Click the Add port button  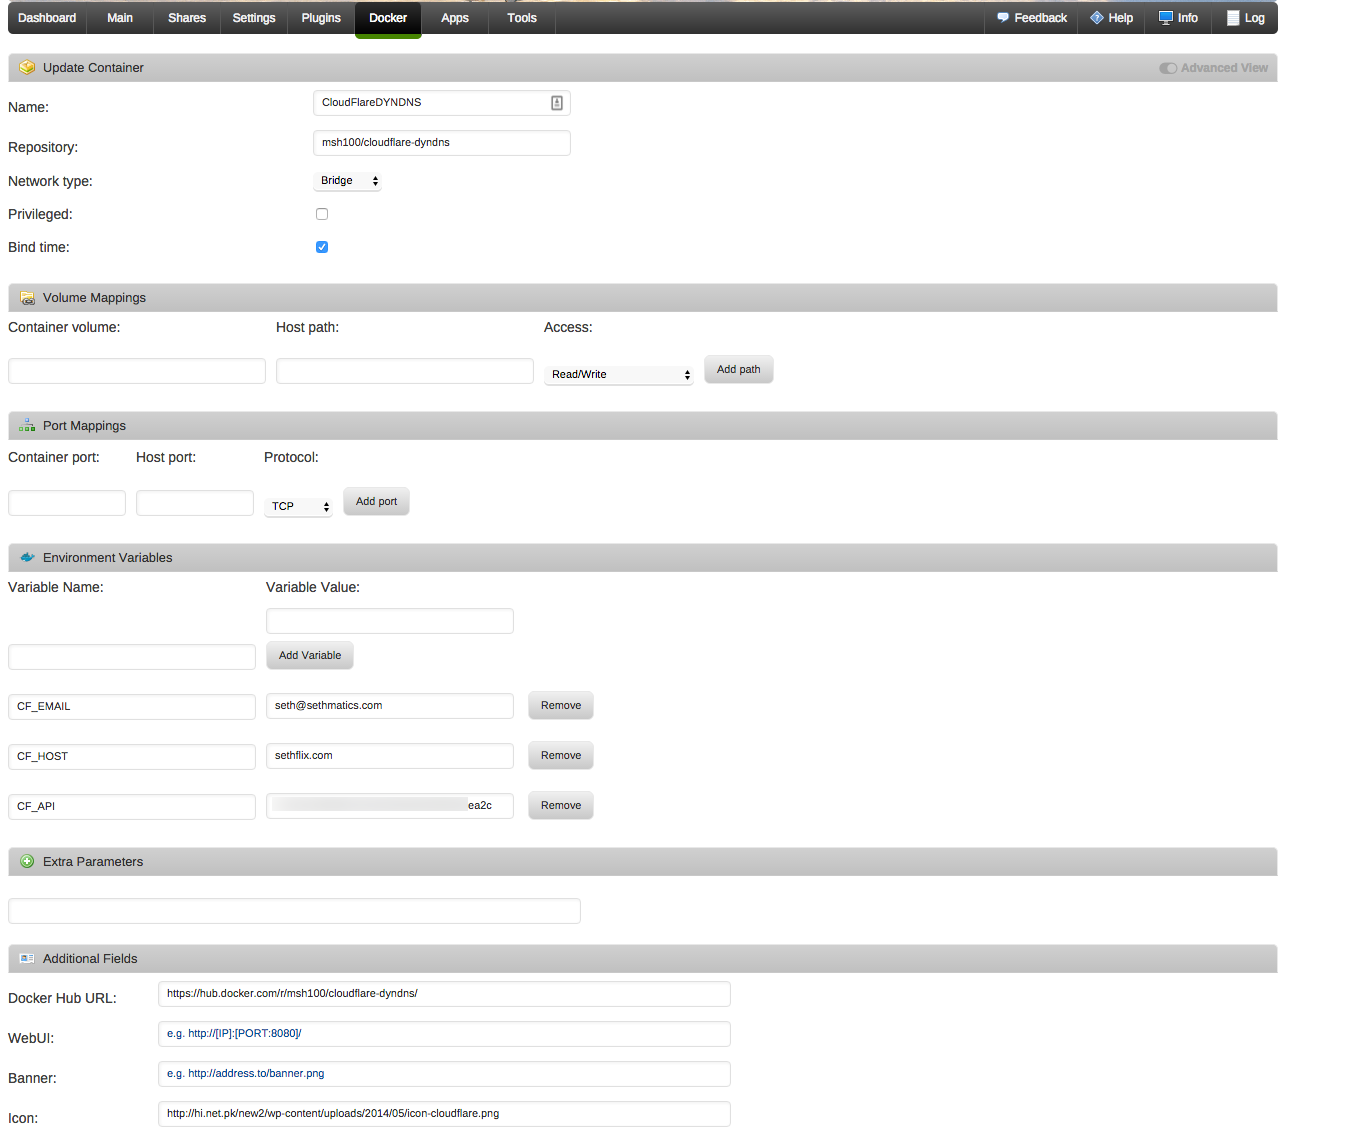(x=377, y=502)
